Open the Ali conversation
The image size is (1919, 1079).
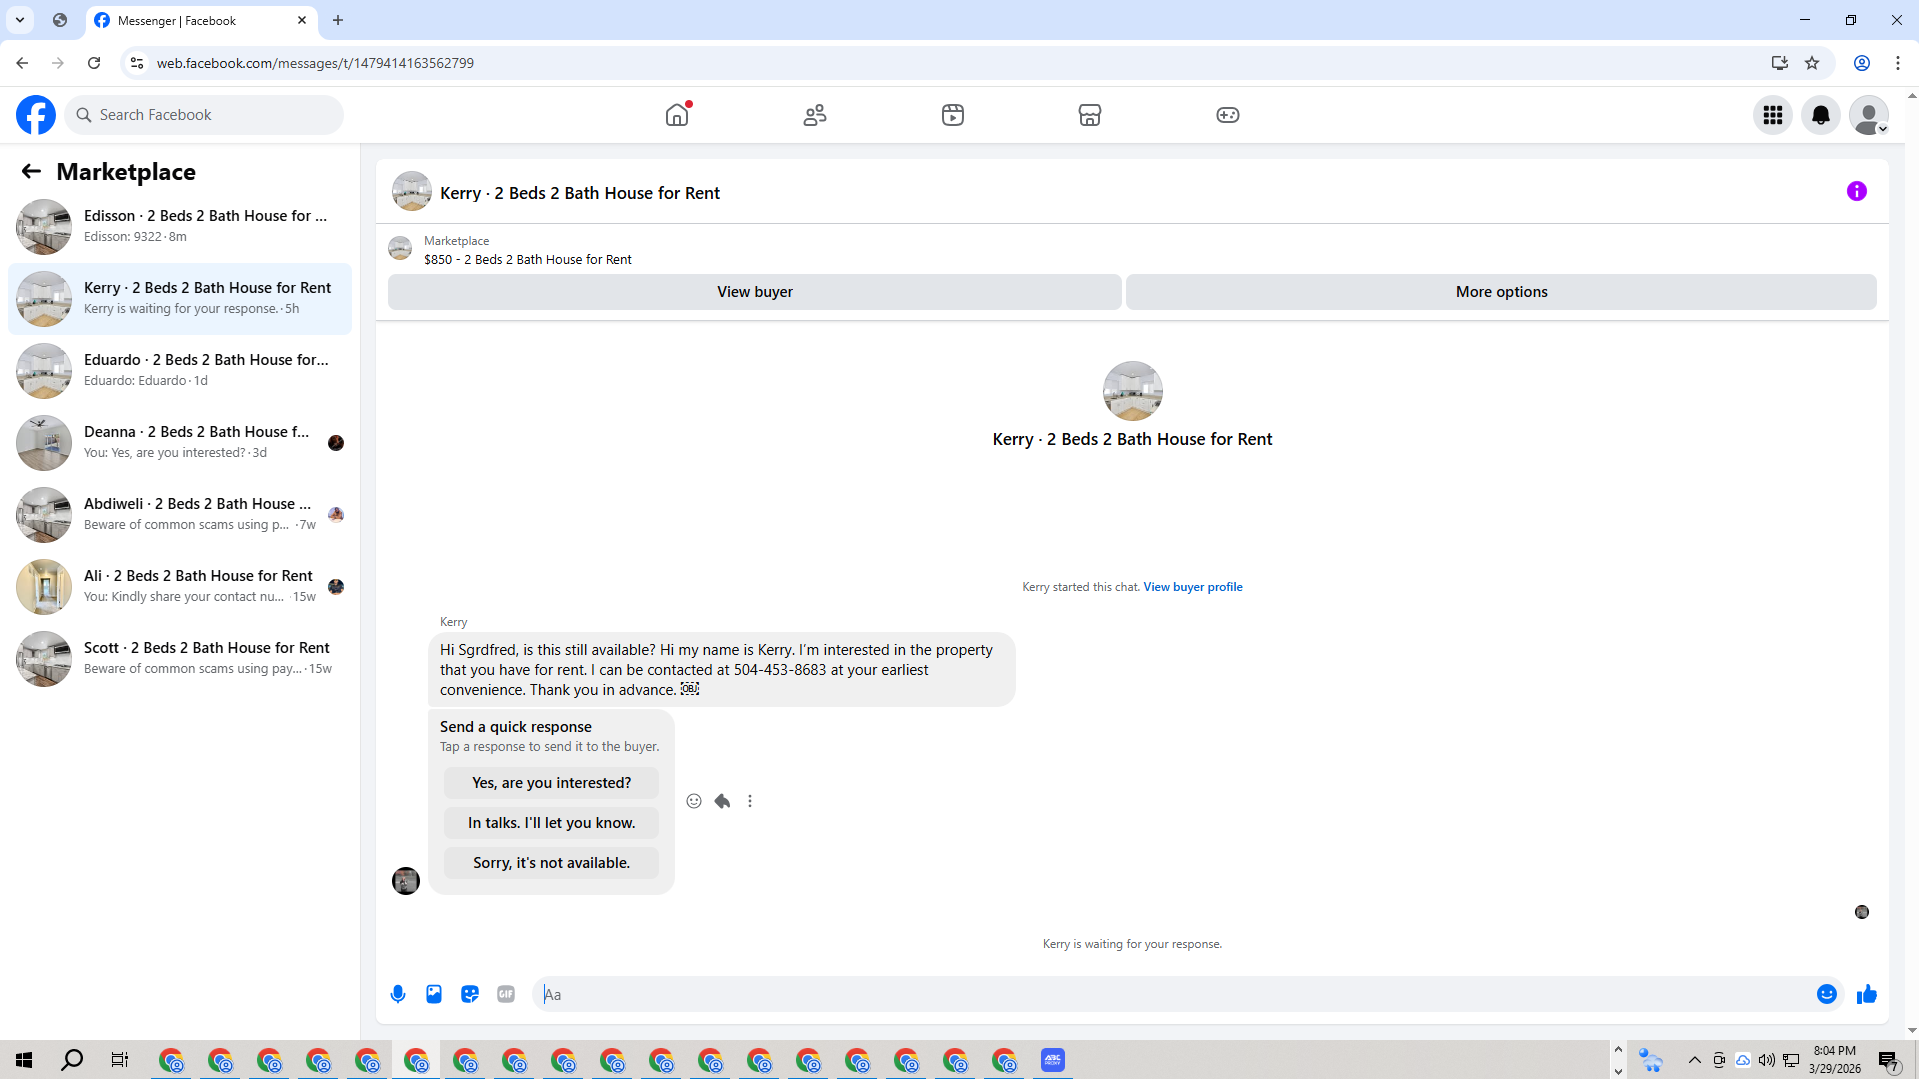(180, 587)
